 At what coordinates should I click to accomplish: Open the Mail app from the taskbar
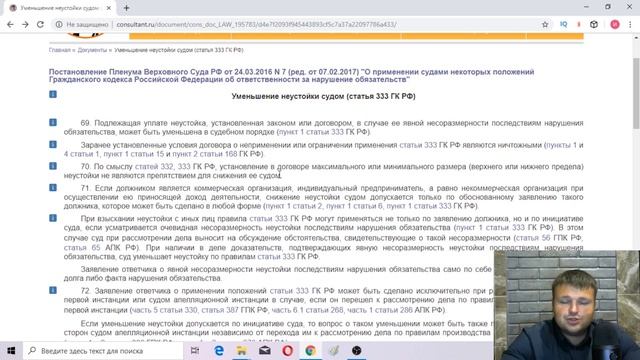pyautogui.click(x=264, y=351)
